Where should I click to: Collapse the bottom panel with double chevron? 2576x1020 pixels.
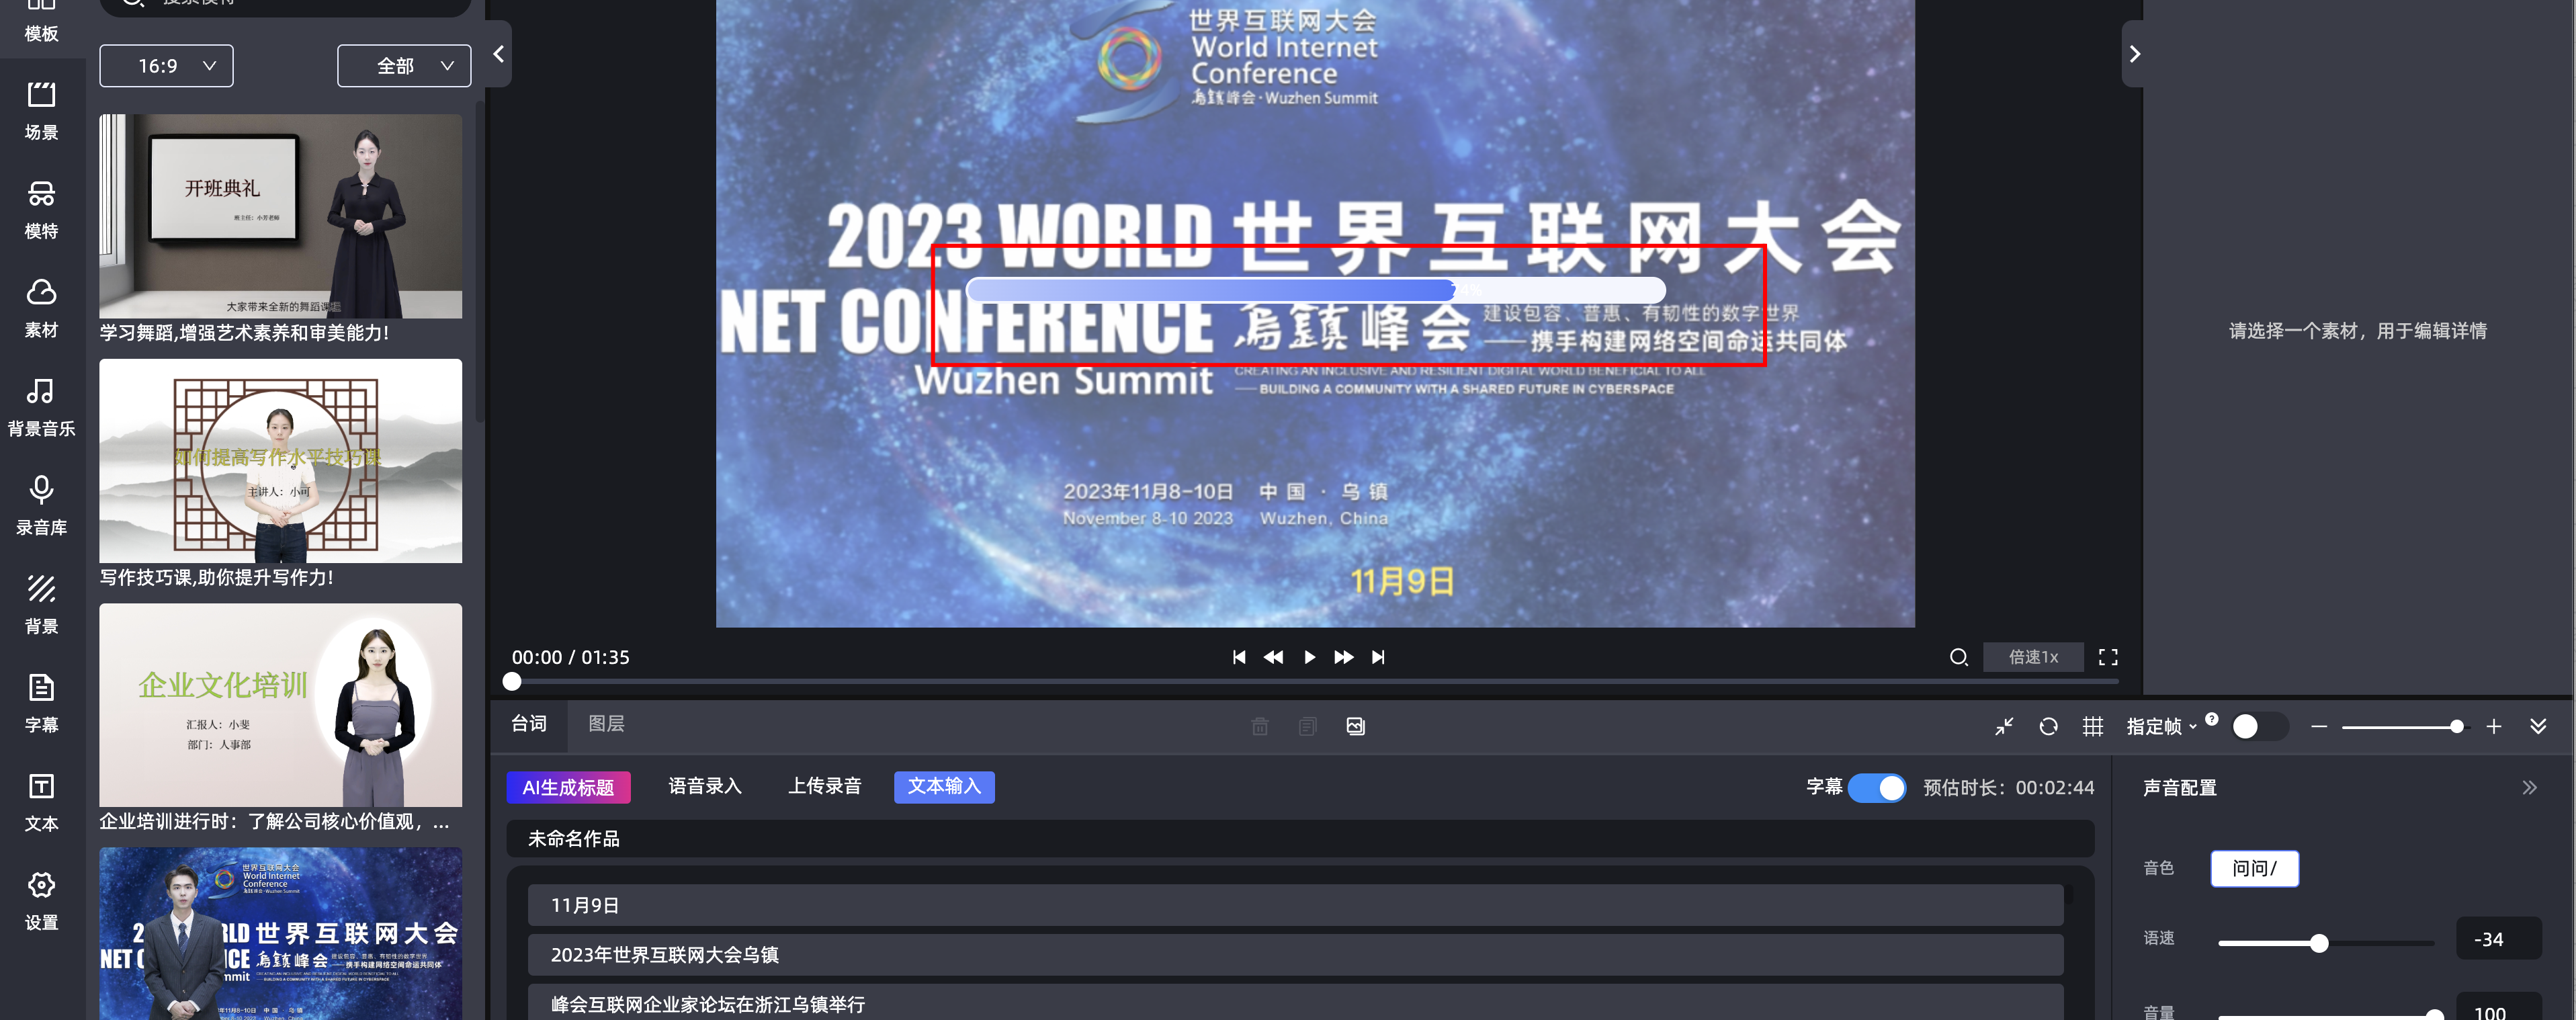coord(2538,727)
